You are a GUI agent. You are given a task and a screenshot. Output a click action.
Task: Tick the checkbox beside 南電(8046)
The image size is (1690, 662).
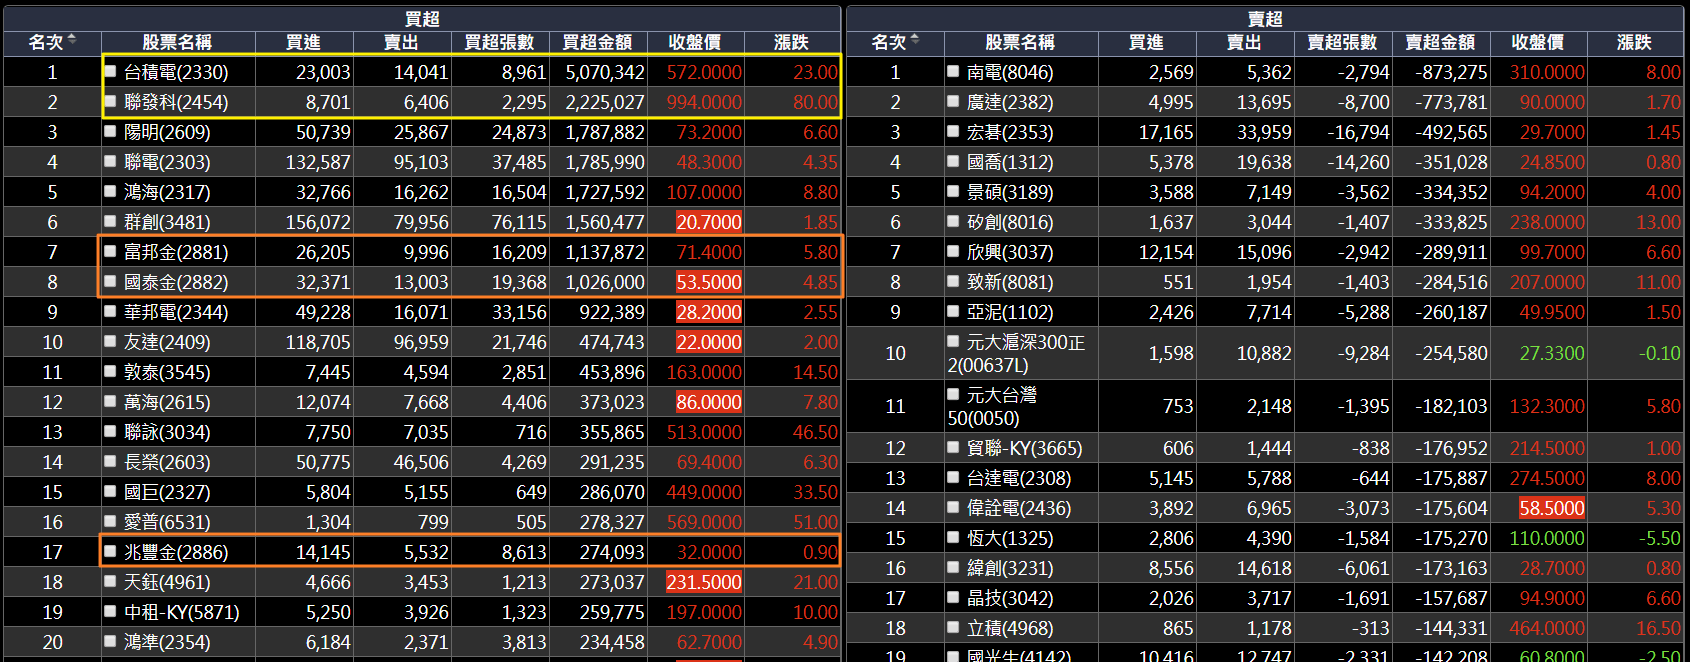tap(954, 71)
